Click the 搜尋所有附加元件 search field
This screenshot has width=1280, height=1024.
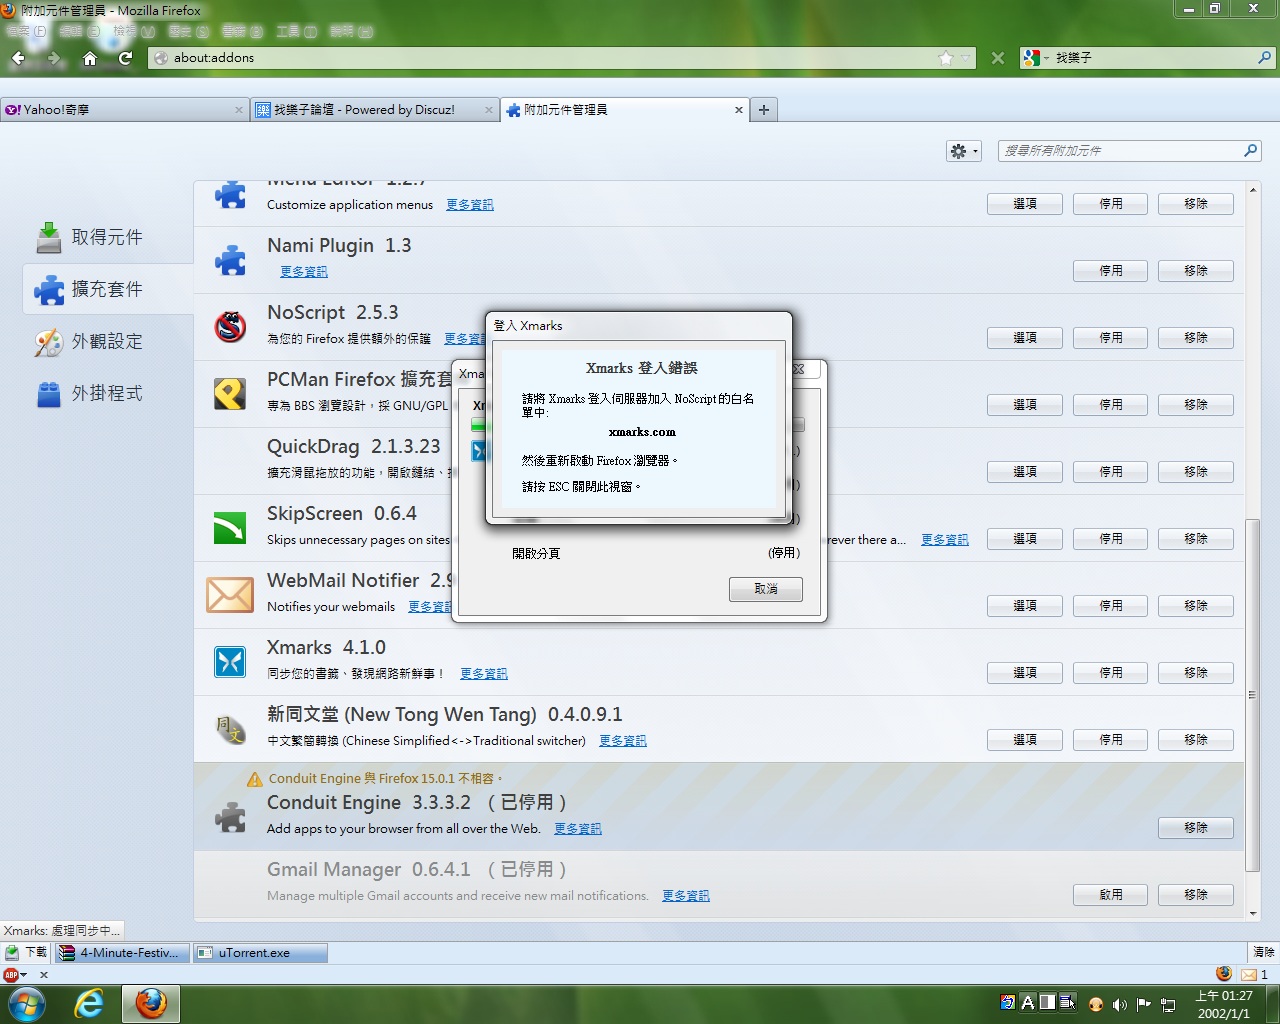coord(1120,151)
